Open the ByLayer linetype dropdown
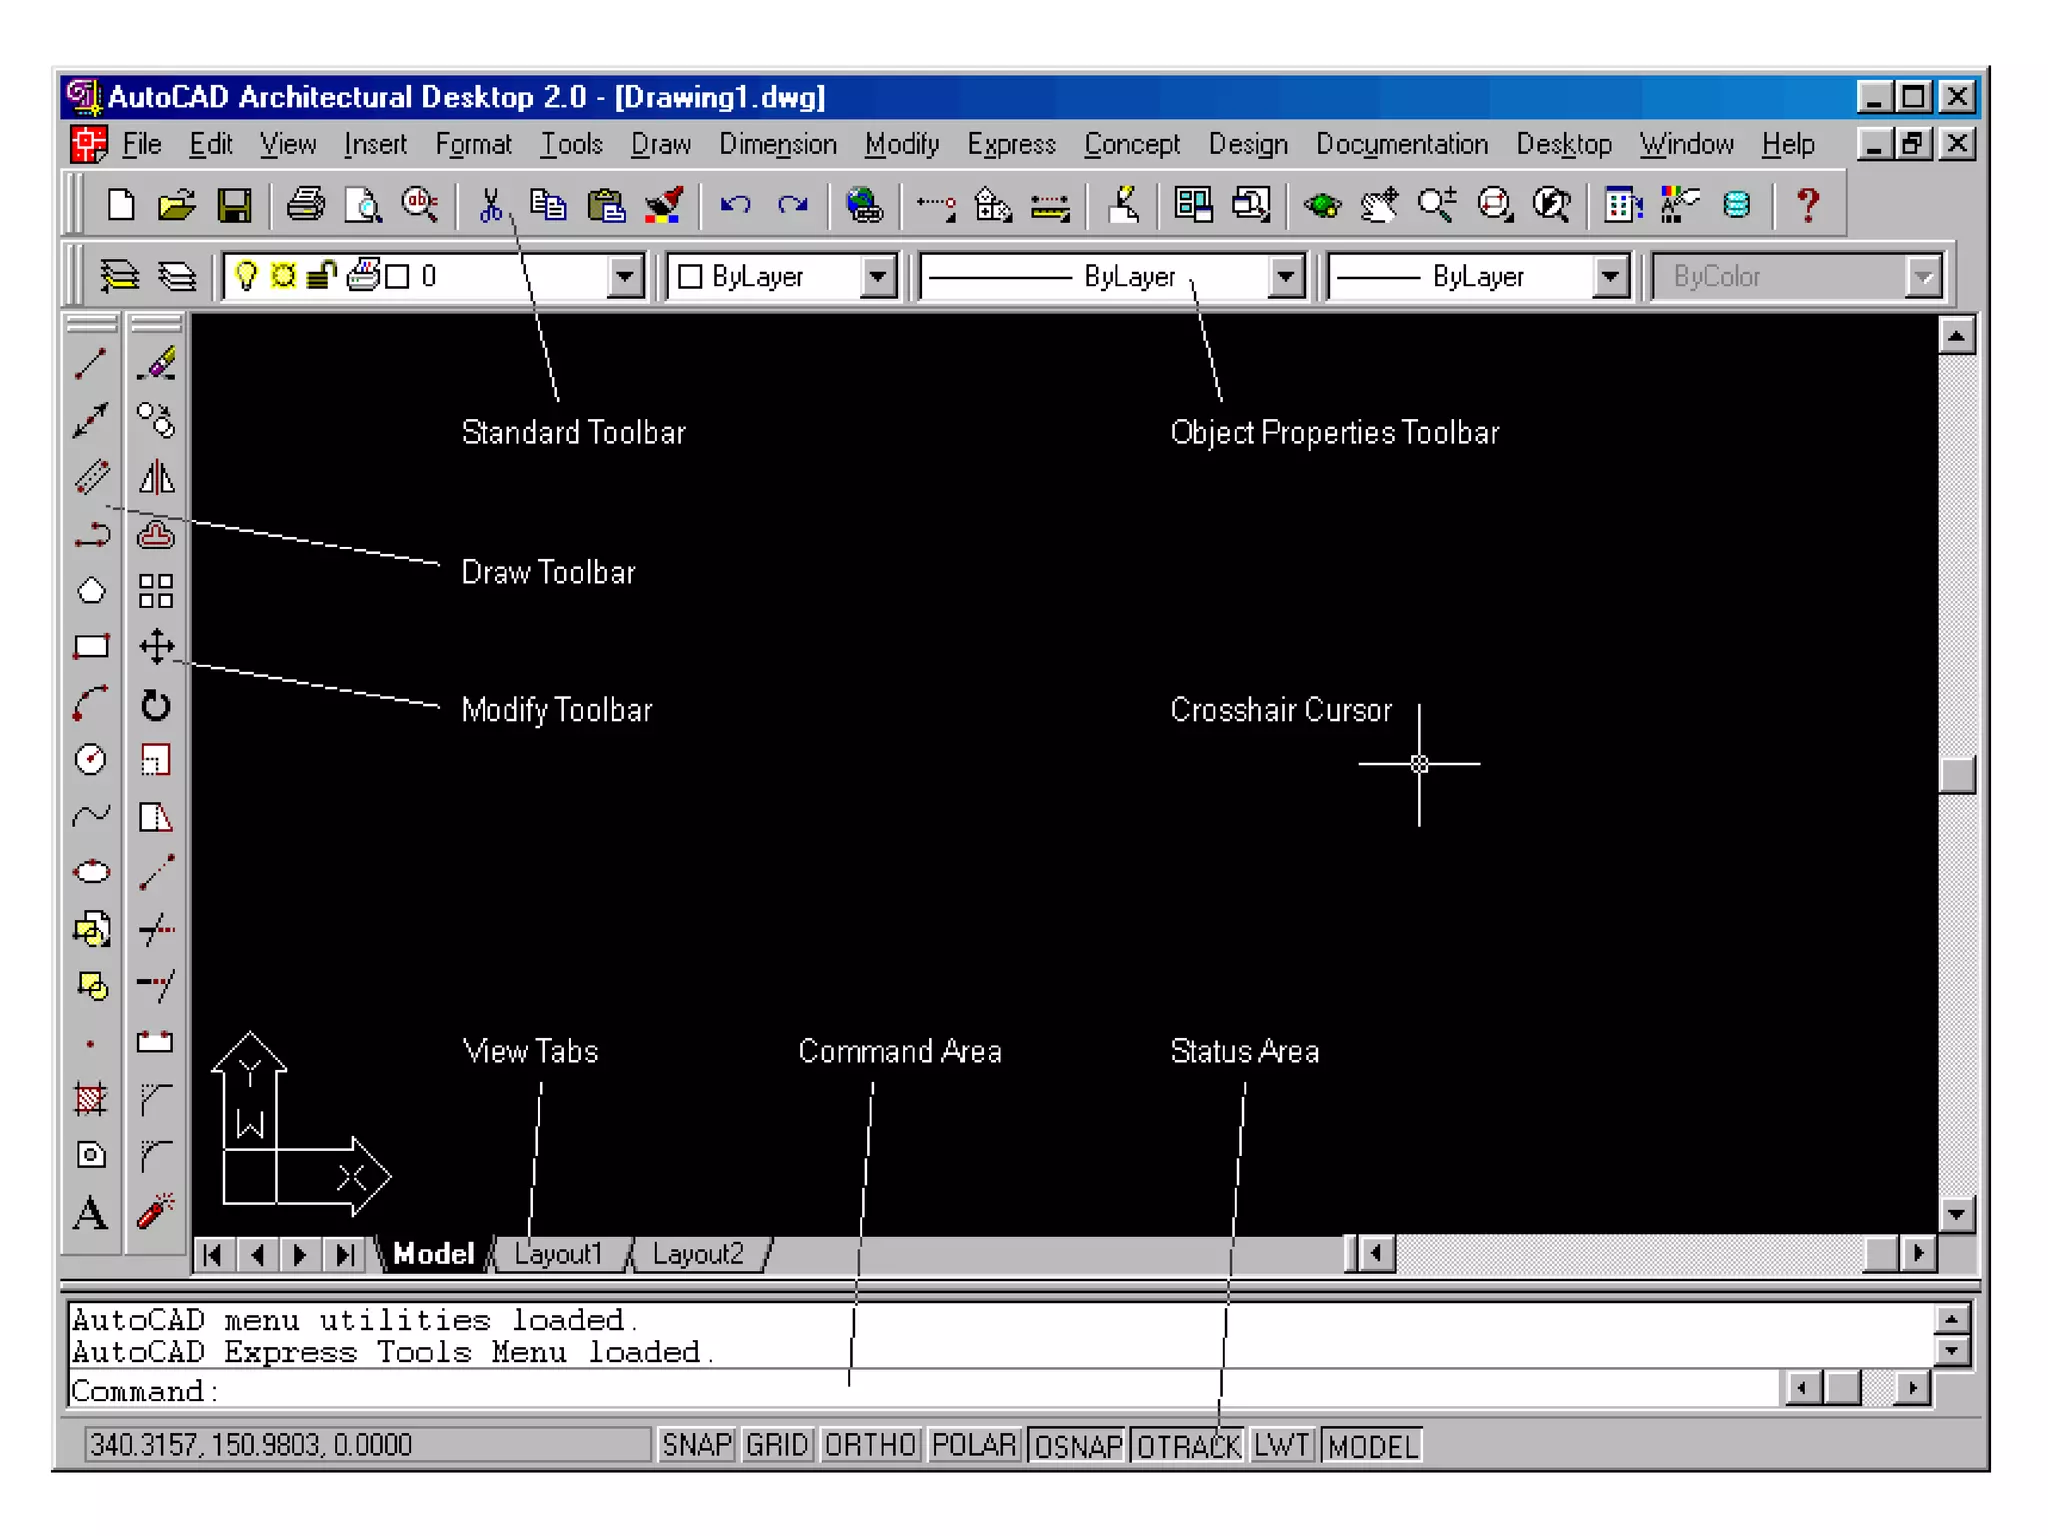The image size is (2048, 1536). (1286, 276)
